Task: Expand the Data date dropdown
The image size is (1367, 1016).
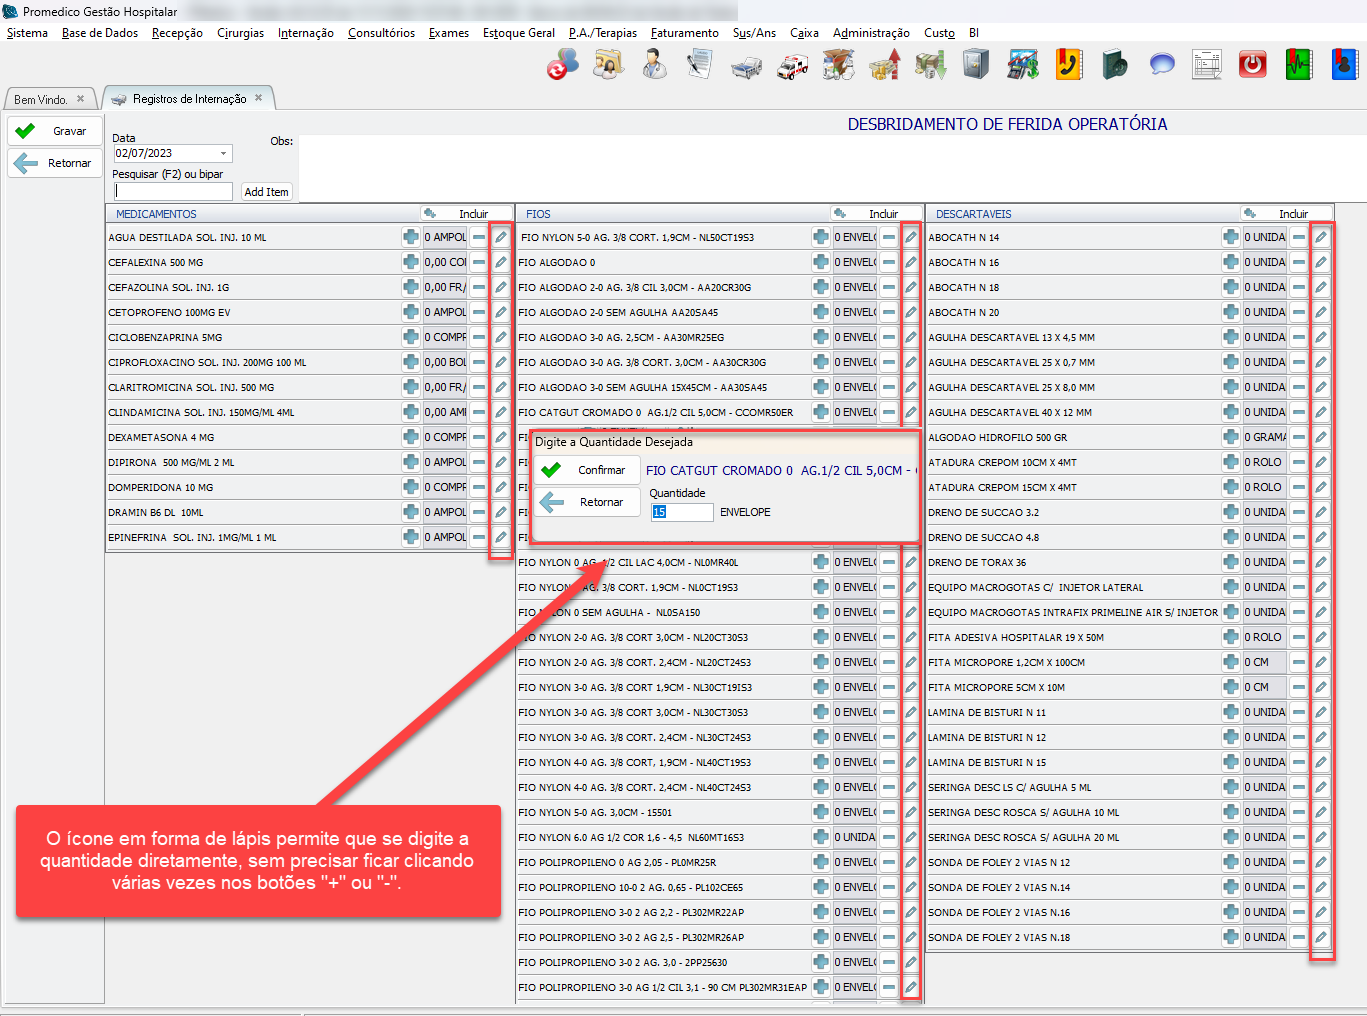Action: (x=224, y=153)
